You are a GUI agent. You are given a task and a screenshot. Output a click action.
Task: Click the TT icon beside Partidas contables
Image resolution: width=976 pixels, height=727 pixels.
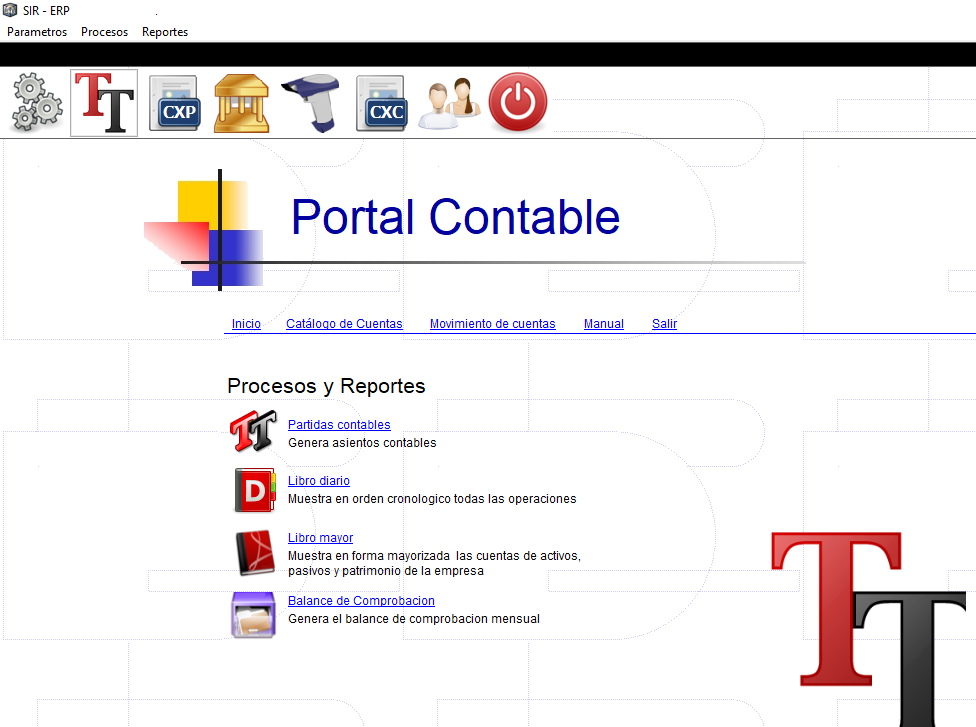coord(253,431)
